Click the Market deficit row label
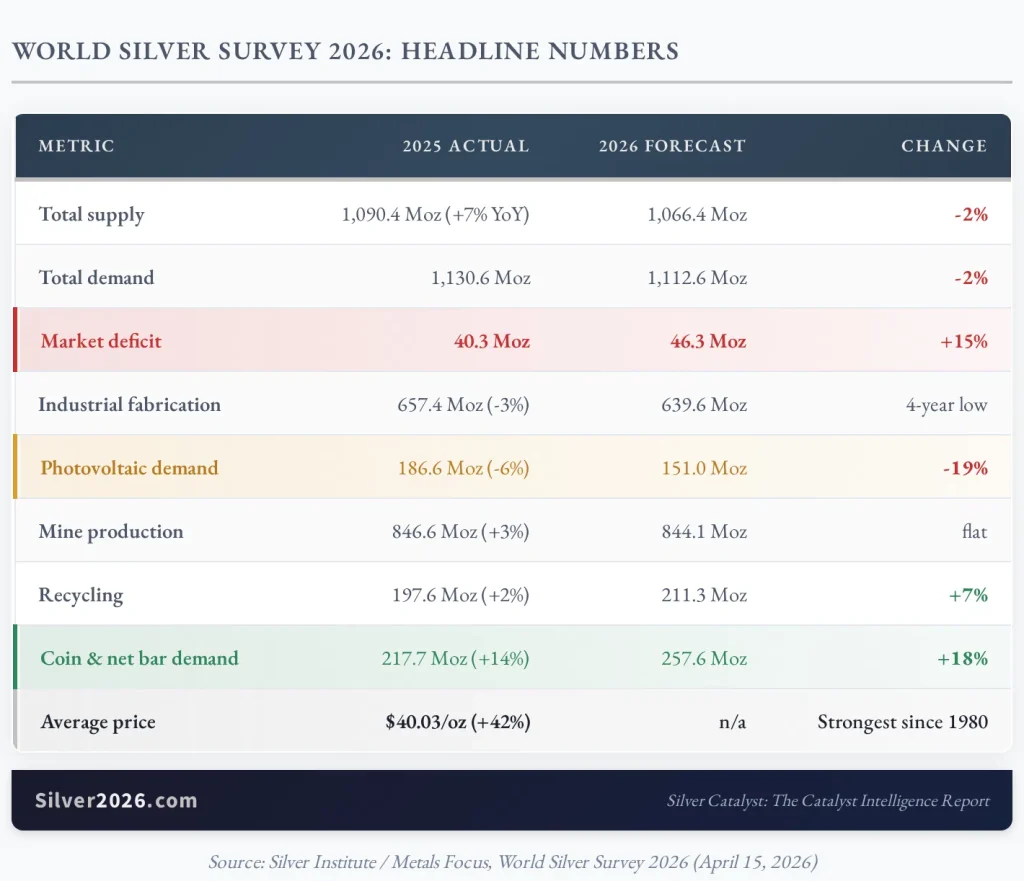1024x881 pixels. (x=101, y=341)
